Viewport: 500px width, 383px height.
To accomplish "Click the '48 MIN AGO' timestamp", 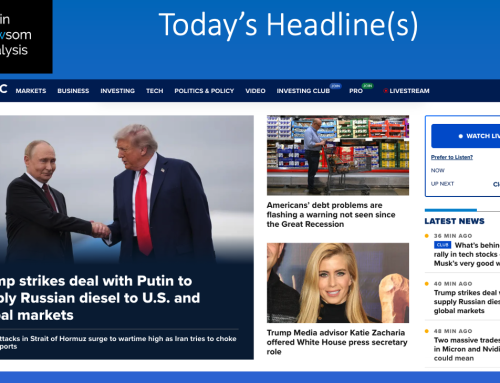I will (453, 331).
